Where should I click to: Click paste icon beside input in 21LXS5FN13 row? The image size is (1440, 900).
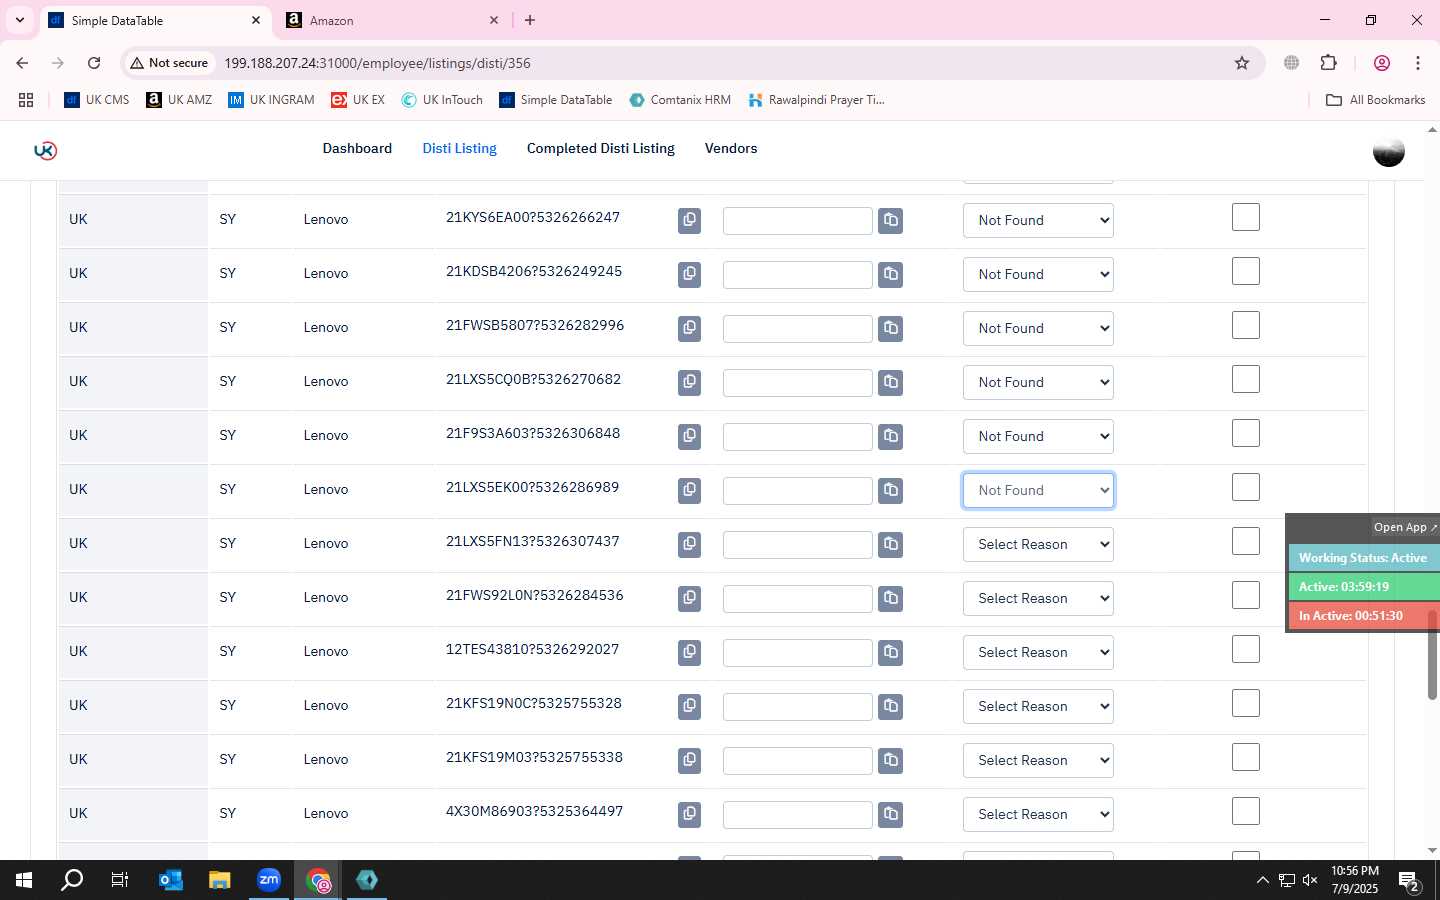pyautogui.click(x=890, y=544)
